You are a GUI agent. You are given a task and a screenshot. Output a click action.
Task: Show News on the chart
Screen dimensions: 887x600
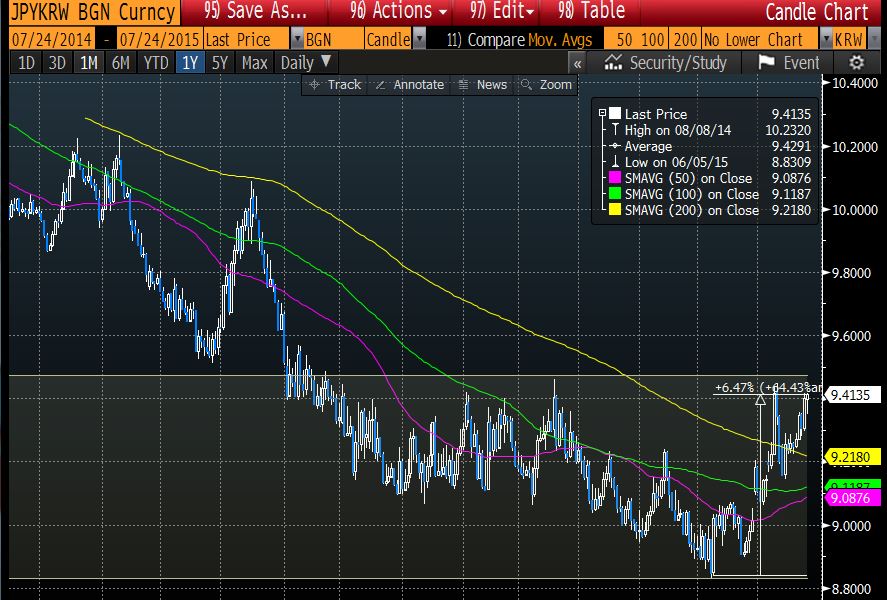pyautogui.click(x=482, y=85)
